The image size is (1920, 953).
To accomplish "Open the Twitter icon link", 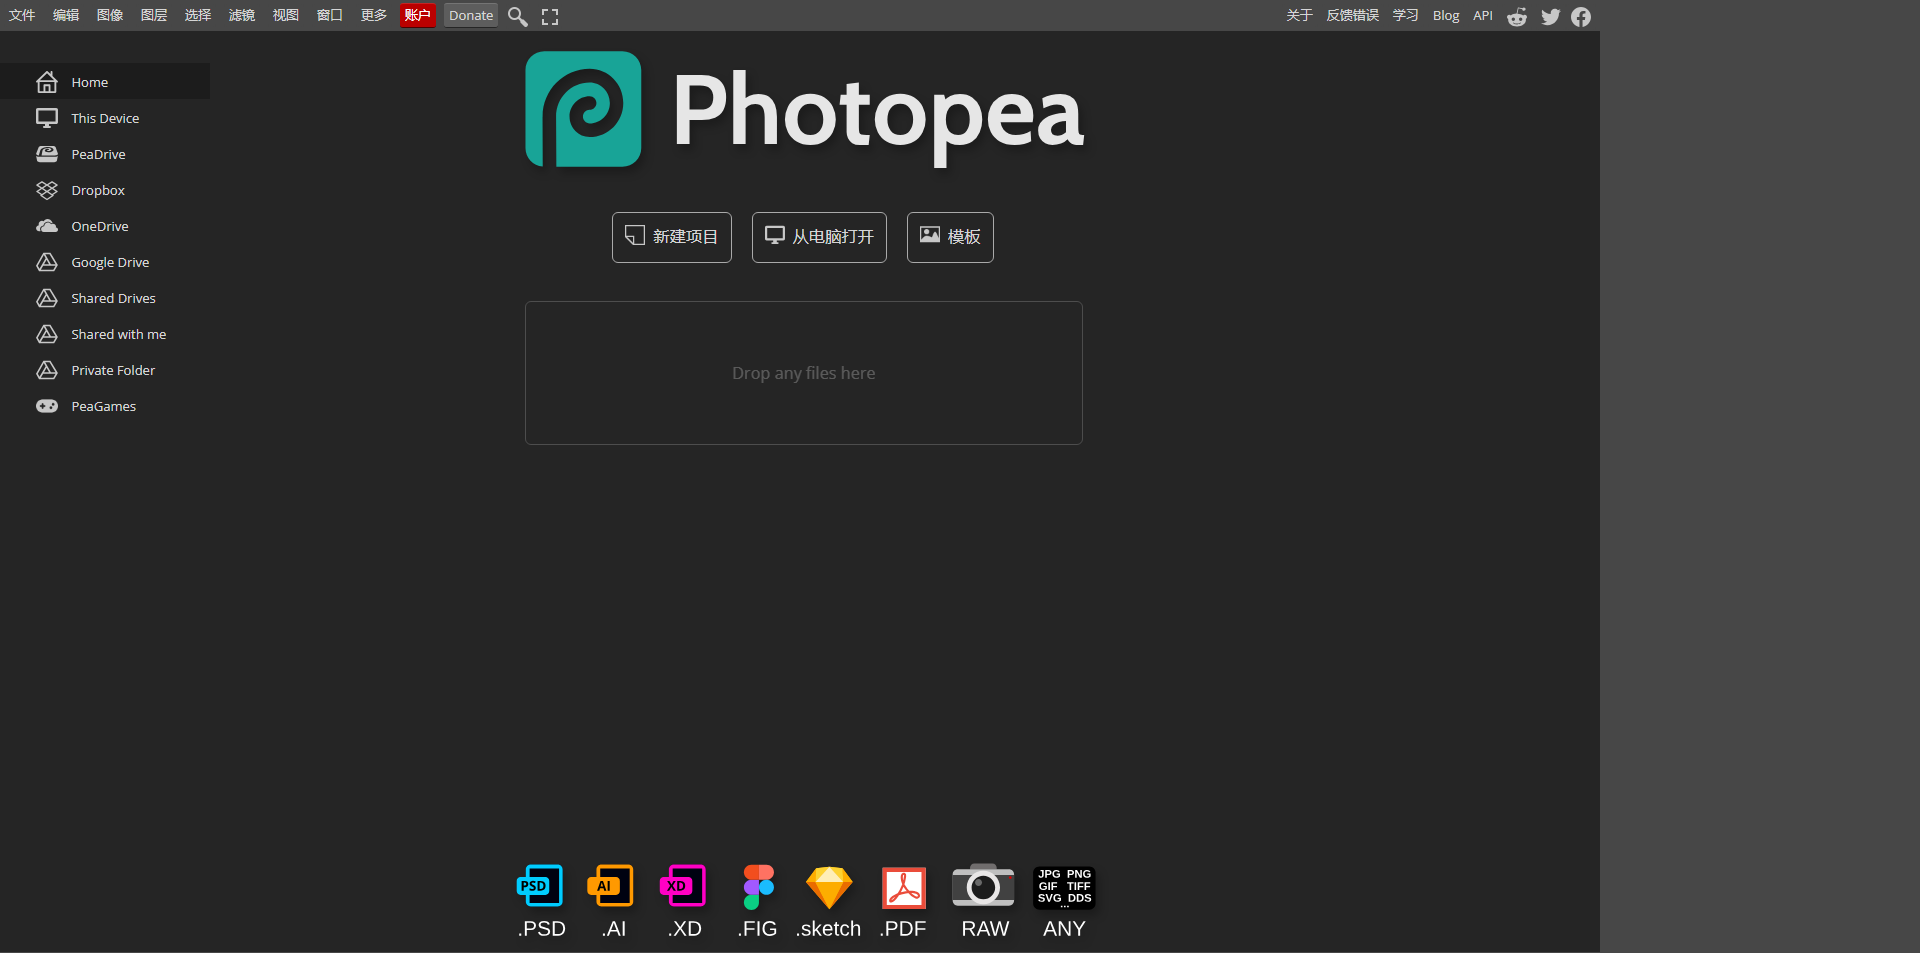I will click(x=1550, y=16).
